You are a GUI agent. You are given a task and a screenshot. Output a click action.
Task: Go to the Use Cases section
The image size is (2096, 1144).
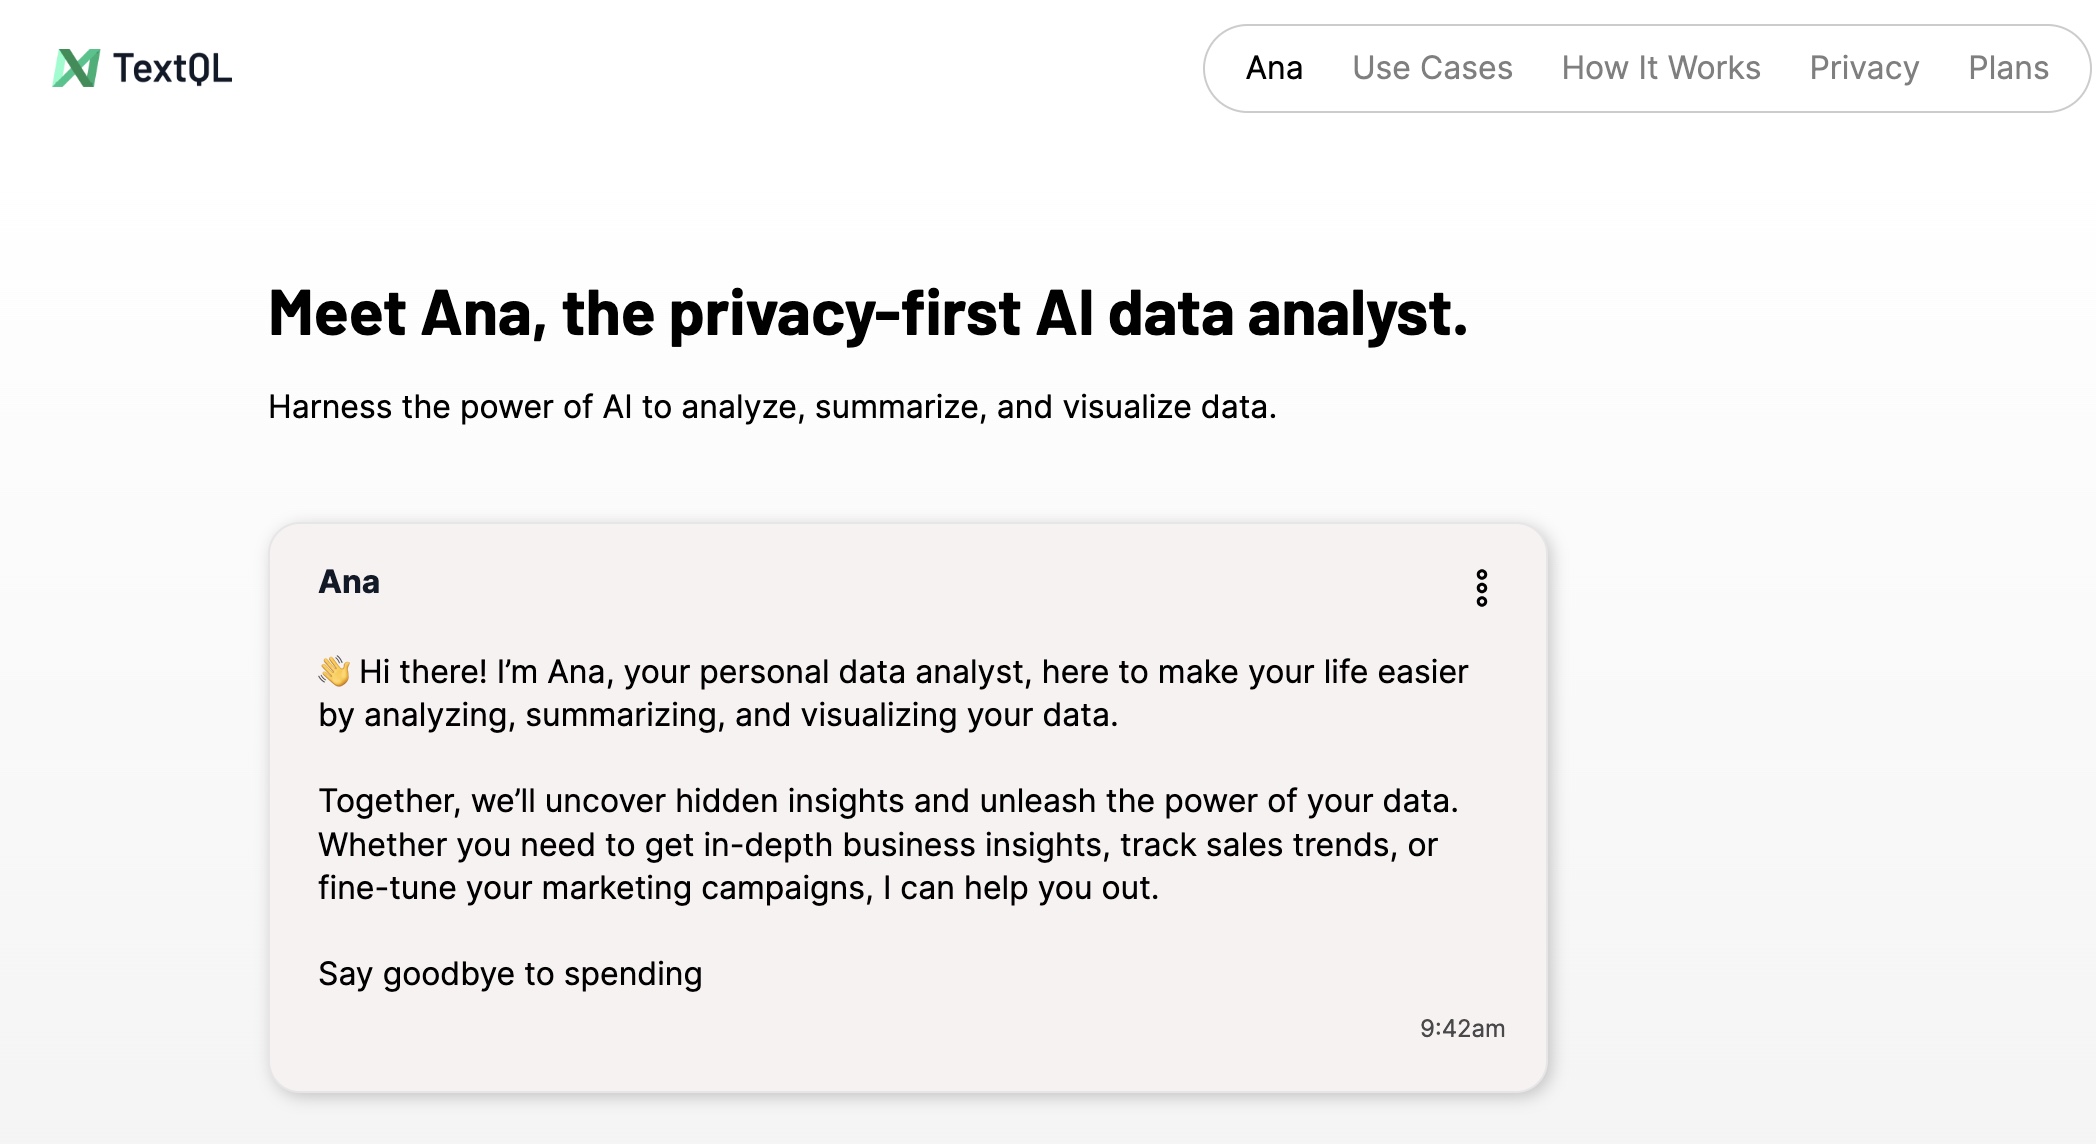(1432, 68)
